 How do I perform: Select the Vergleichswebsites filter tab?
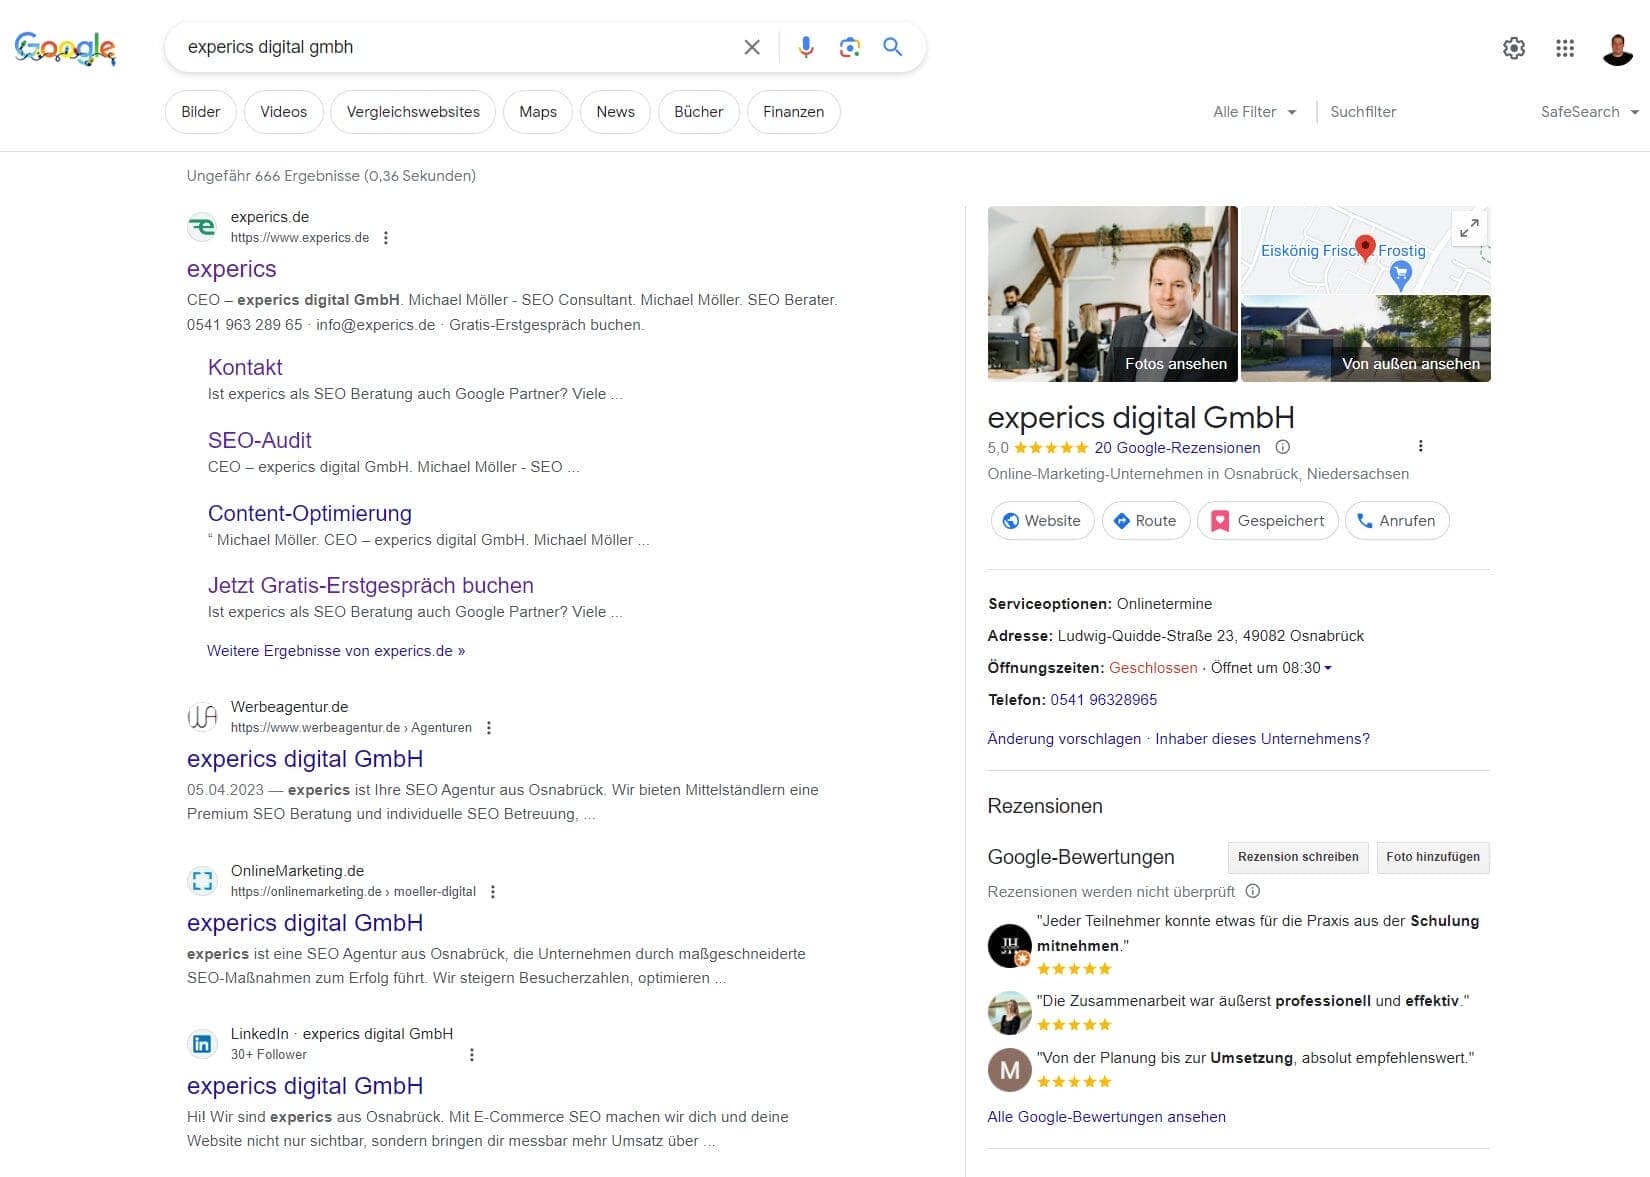413,112
